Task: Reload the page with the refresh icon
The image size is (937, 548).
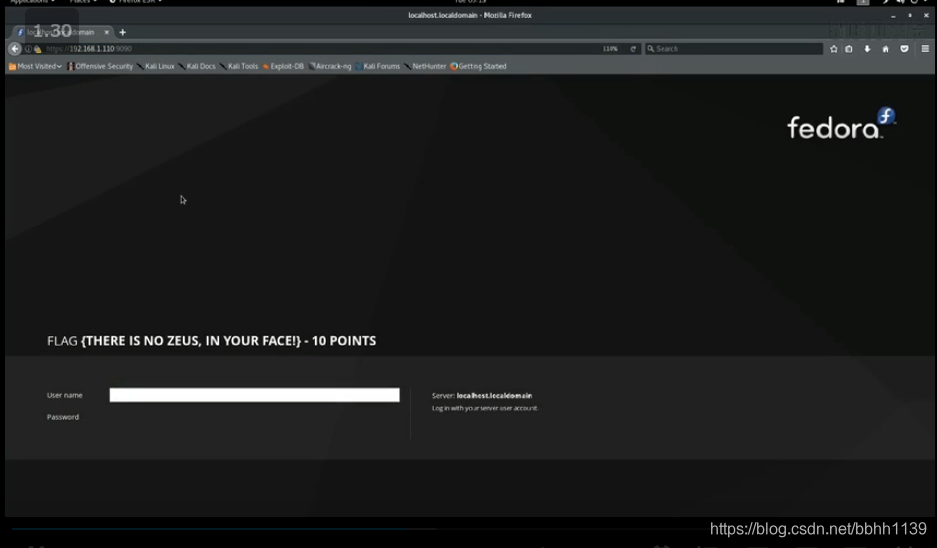Action: 633,49
